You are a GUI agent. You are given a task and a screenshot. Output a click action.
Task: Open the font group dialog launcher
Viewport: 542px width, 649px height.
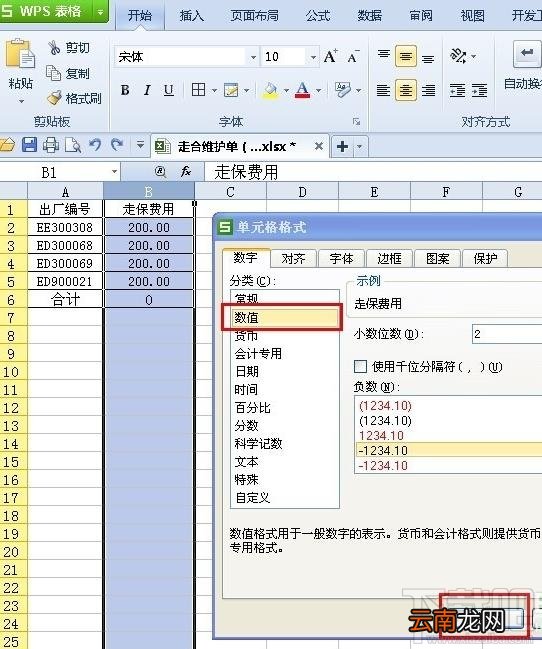[x=357, y=122]
